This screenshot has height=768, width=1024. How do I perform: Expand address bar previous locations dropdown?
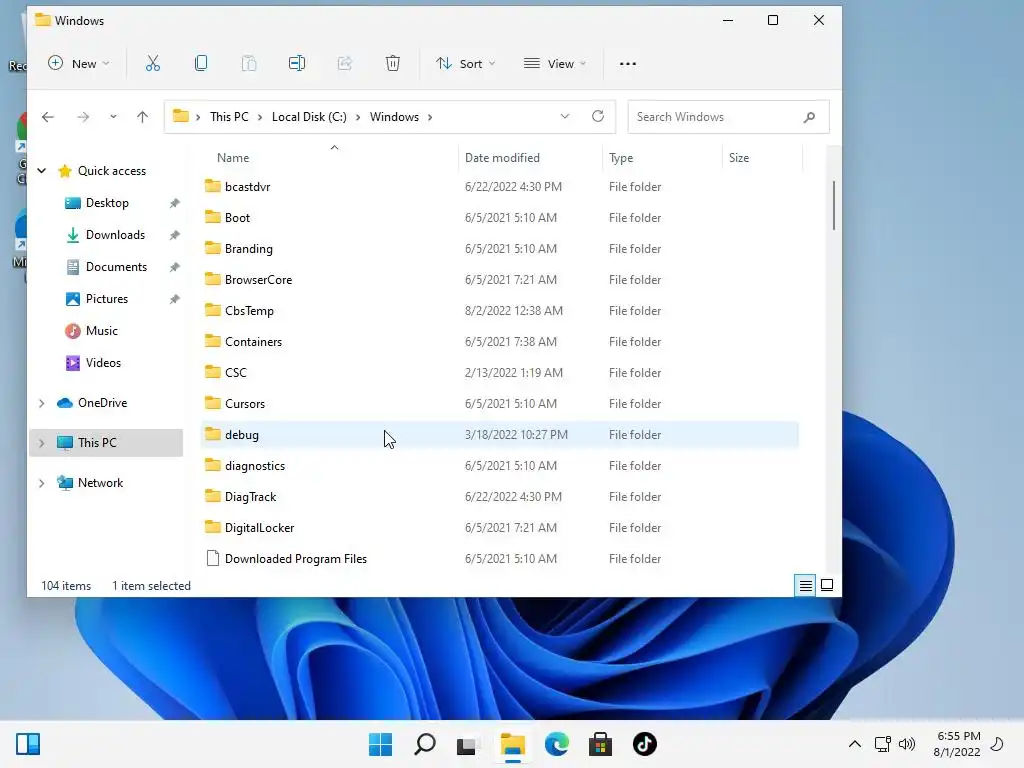click(565, 116)
